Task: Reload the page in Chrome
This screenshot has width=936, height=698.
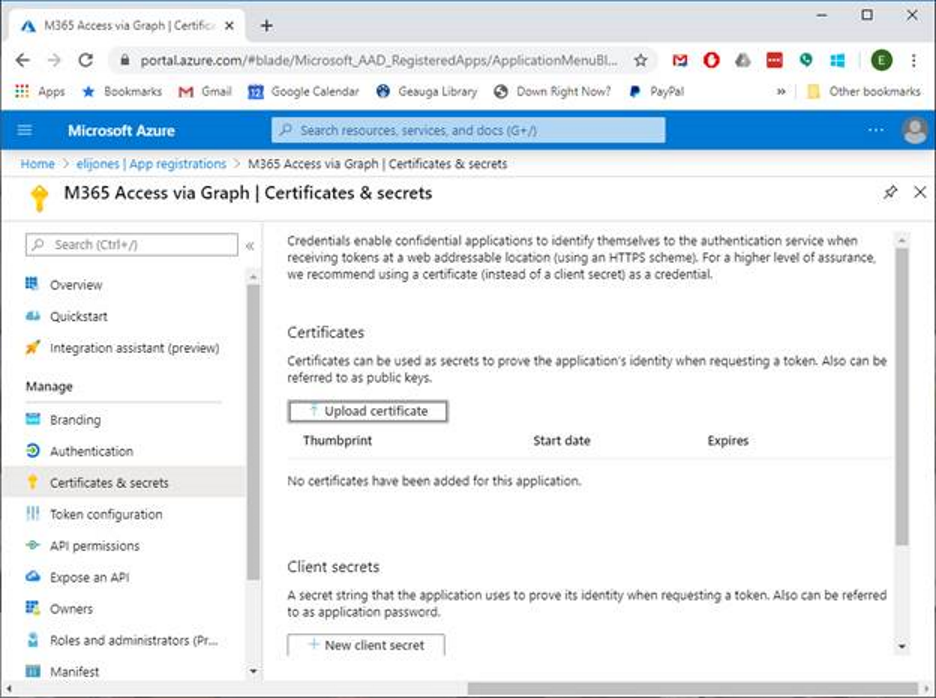Action: pyautogui.click(x=85, y=60)
